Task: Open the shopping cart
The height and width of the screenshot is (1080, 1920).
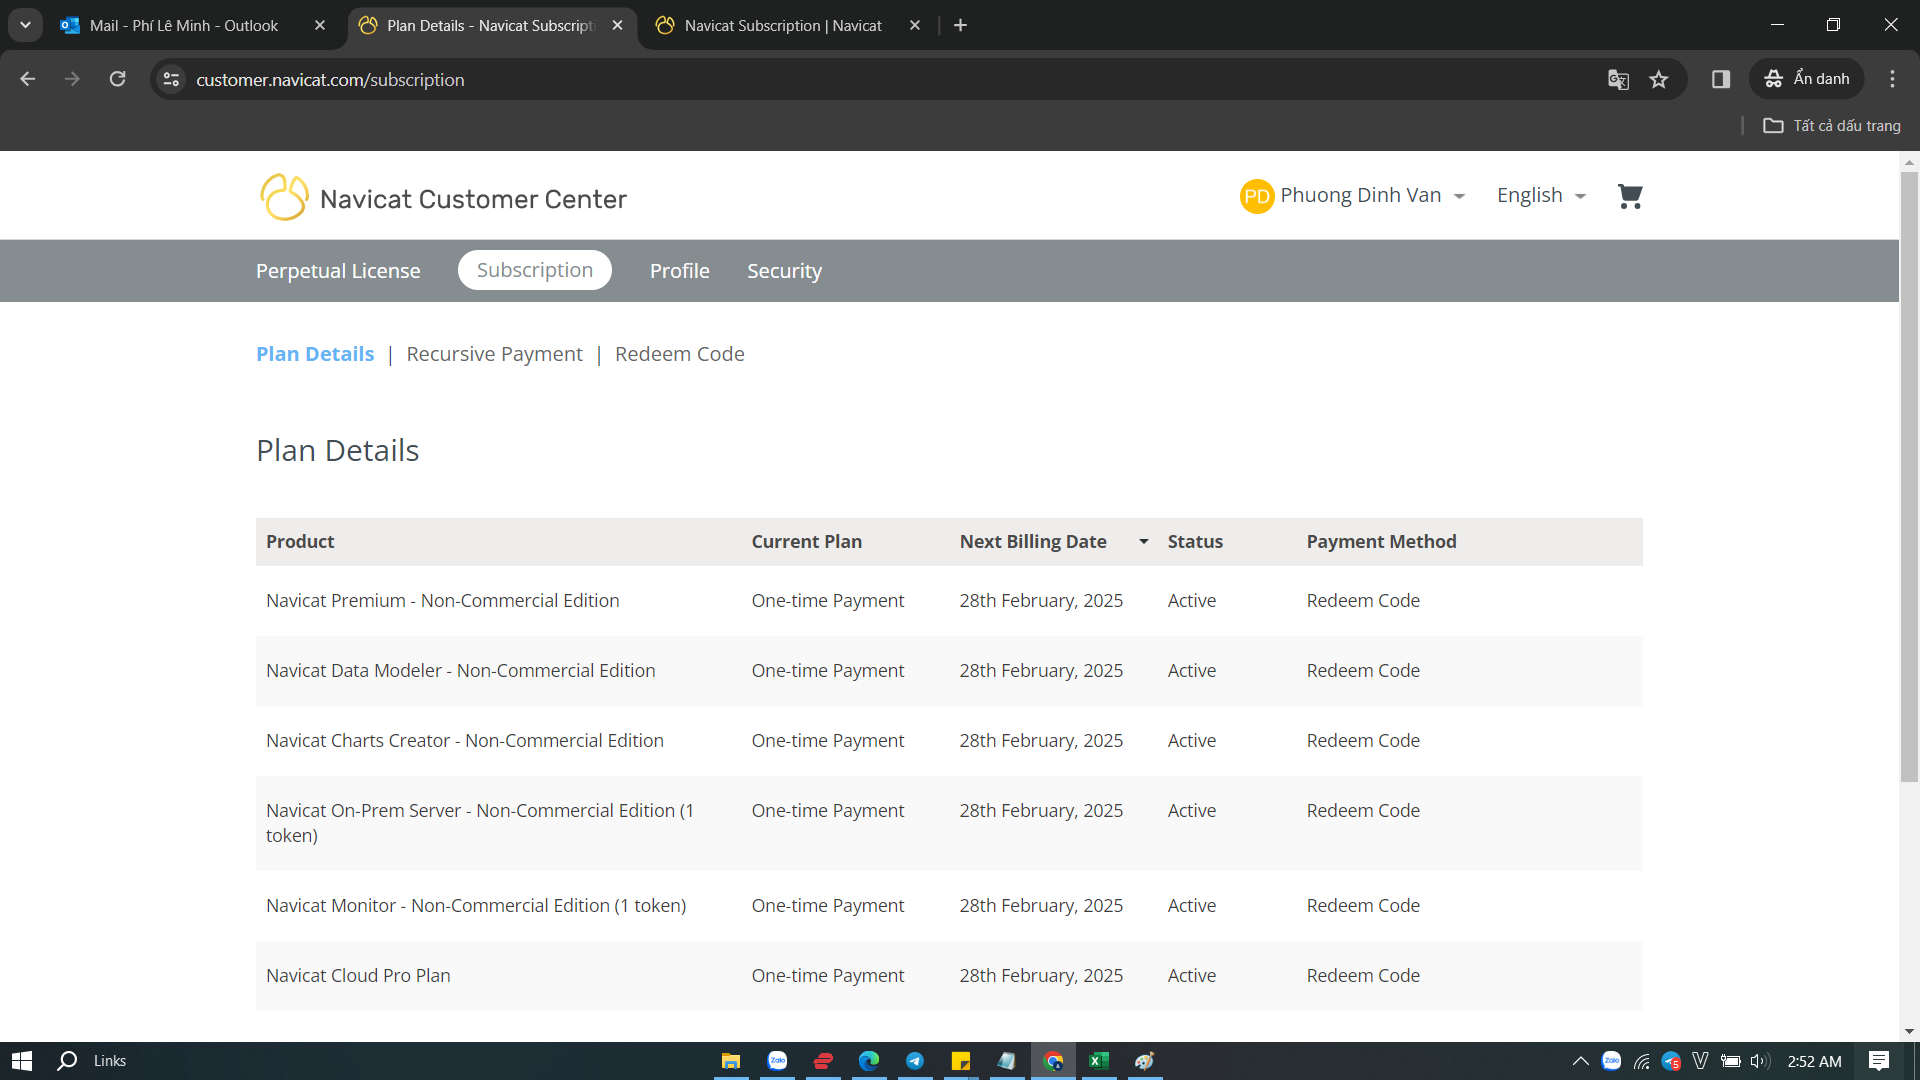Action: point(1630,196)
